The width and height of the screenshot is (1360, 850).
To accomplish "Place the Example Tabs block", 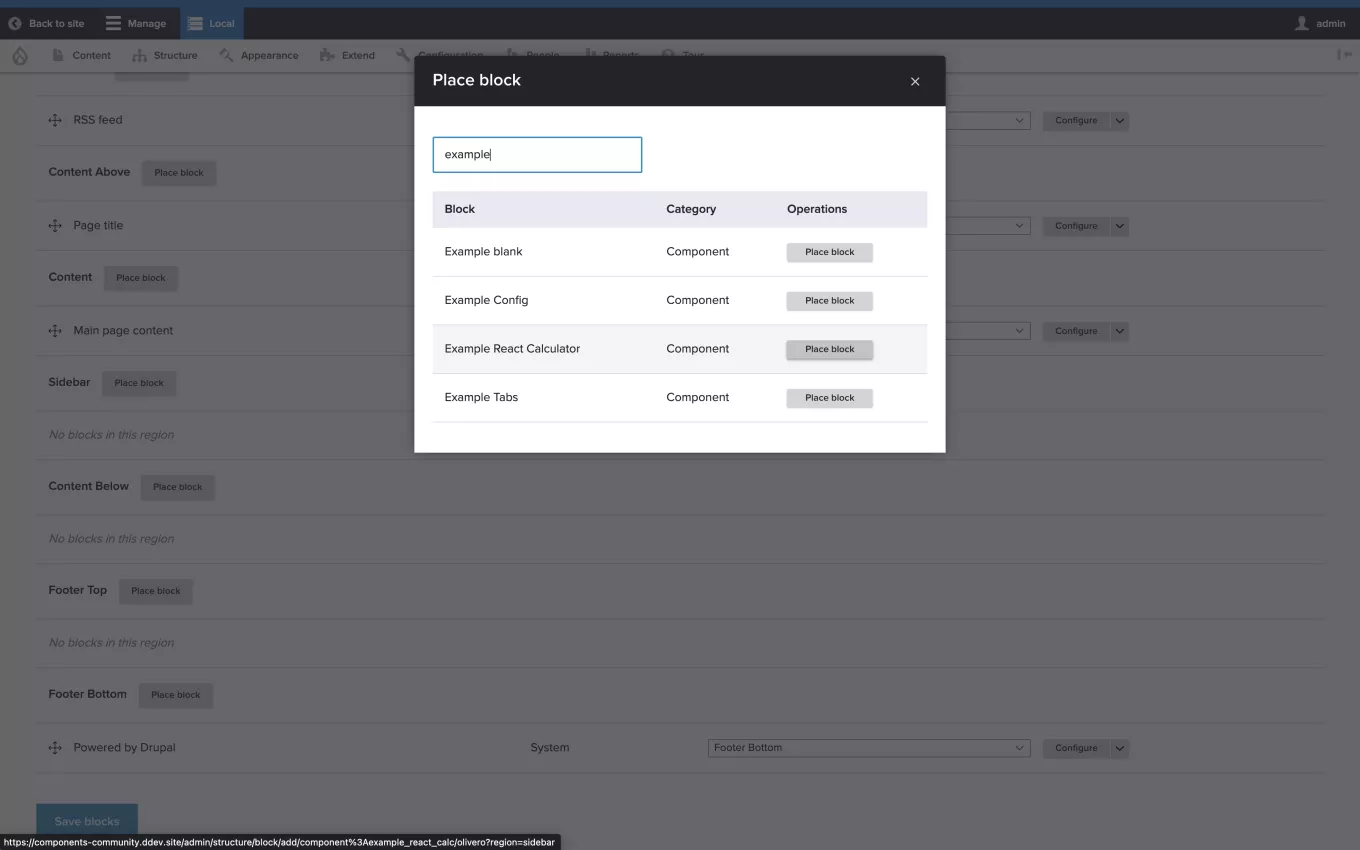I will [829, 398].
